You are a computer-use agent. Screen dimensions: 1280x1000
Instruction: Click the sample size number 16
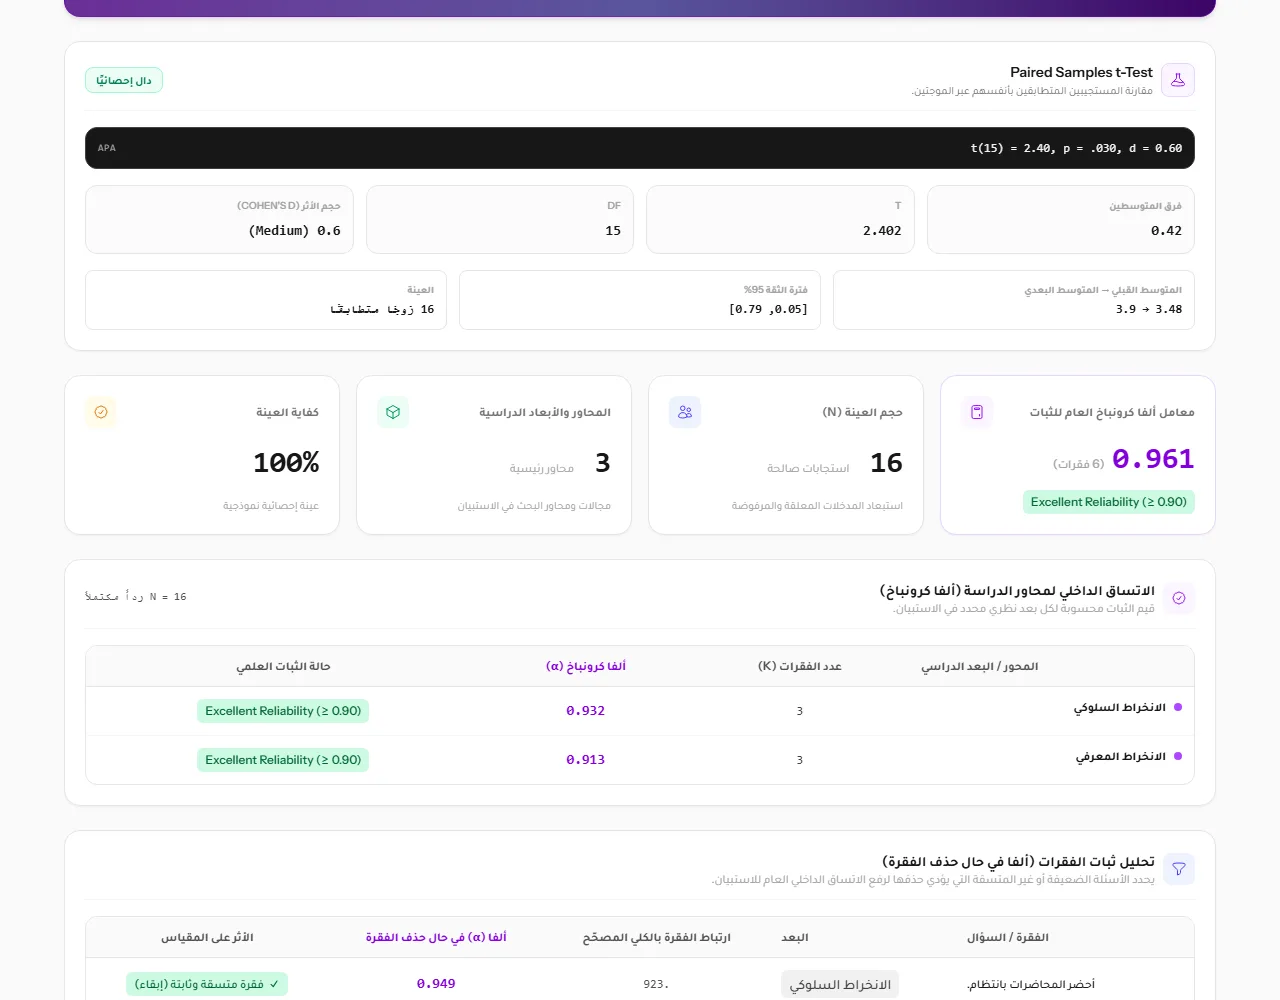(886, 463)
